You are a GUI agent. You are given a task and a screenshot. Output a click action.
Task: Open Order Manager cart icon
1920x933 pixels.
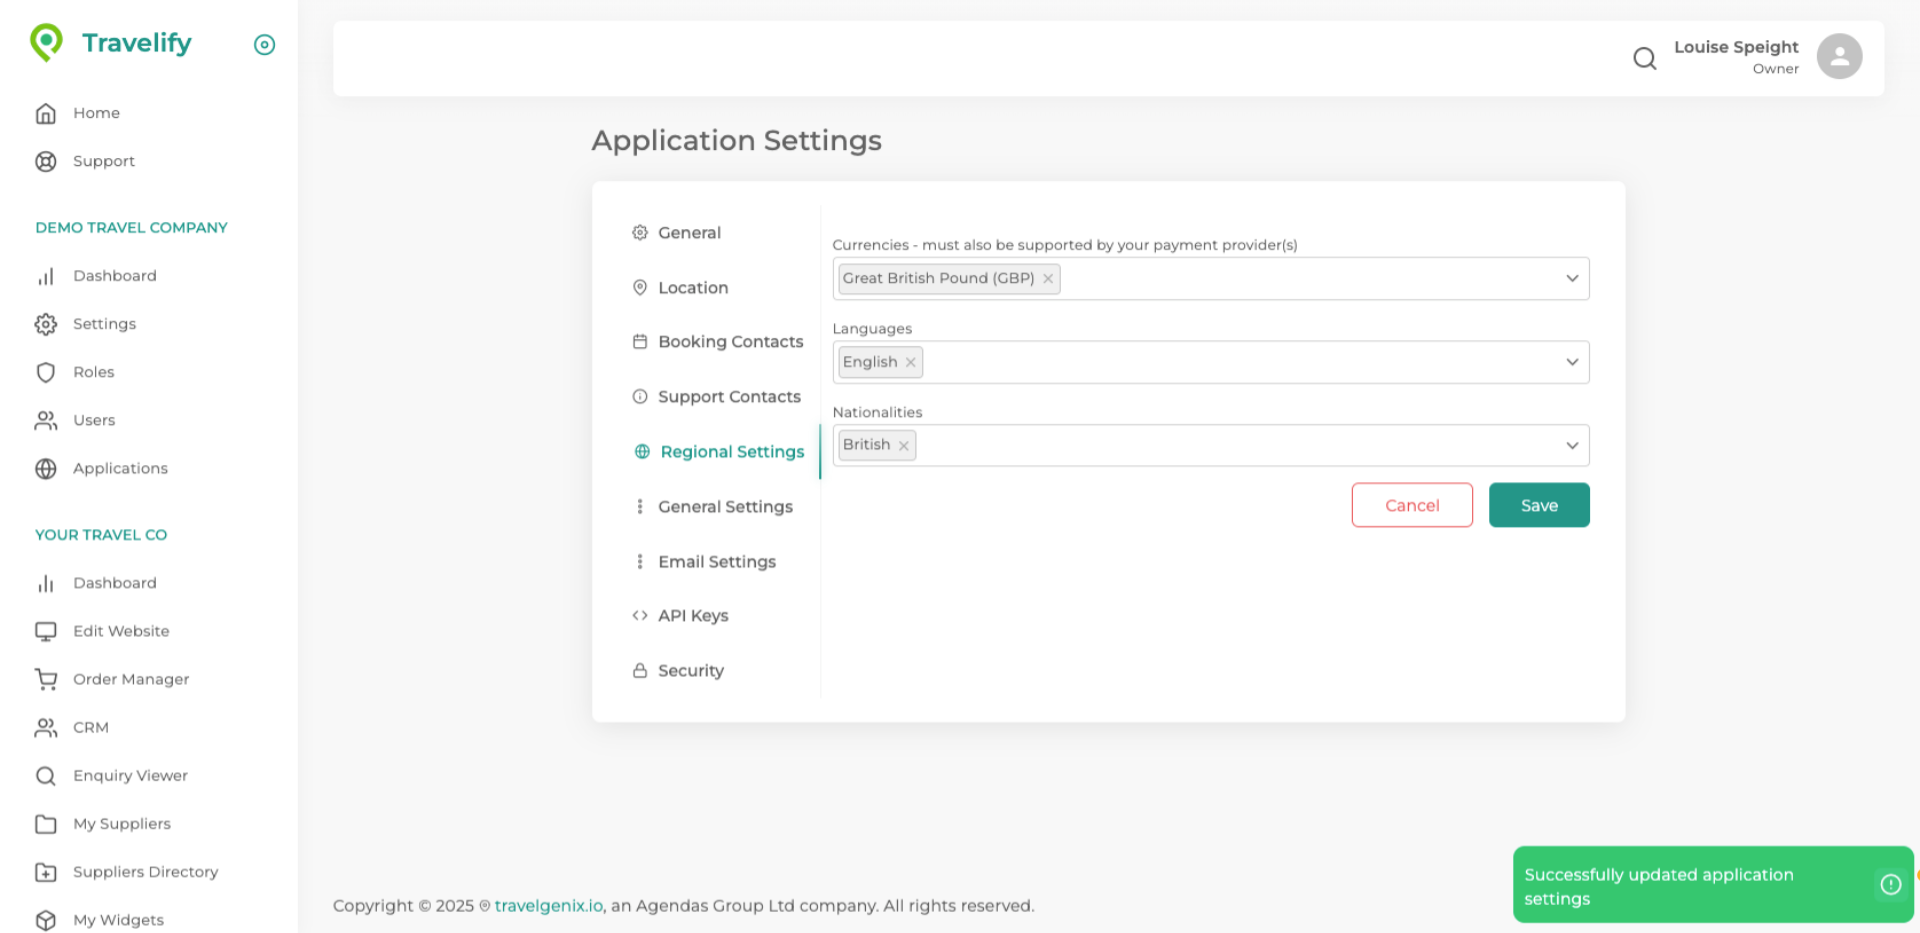click(46, 679)
